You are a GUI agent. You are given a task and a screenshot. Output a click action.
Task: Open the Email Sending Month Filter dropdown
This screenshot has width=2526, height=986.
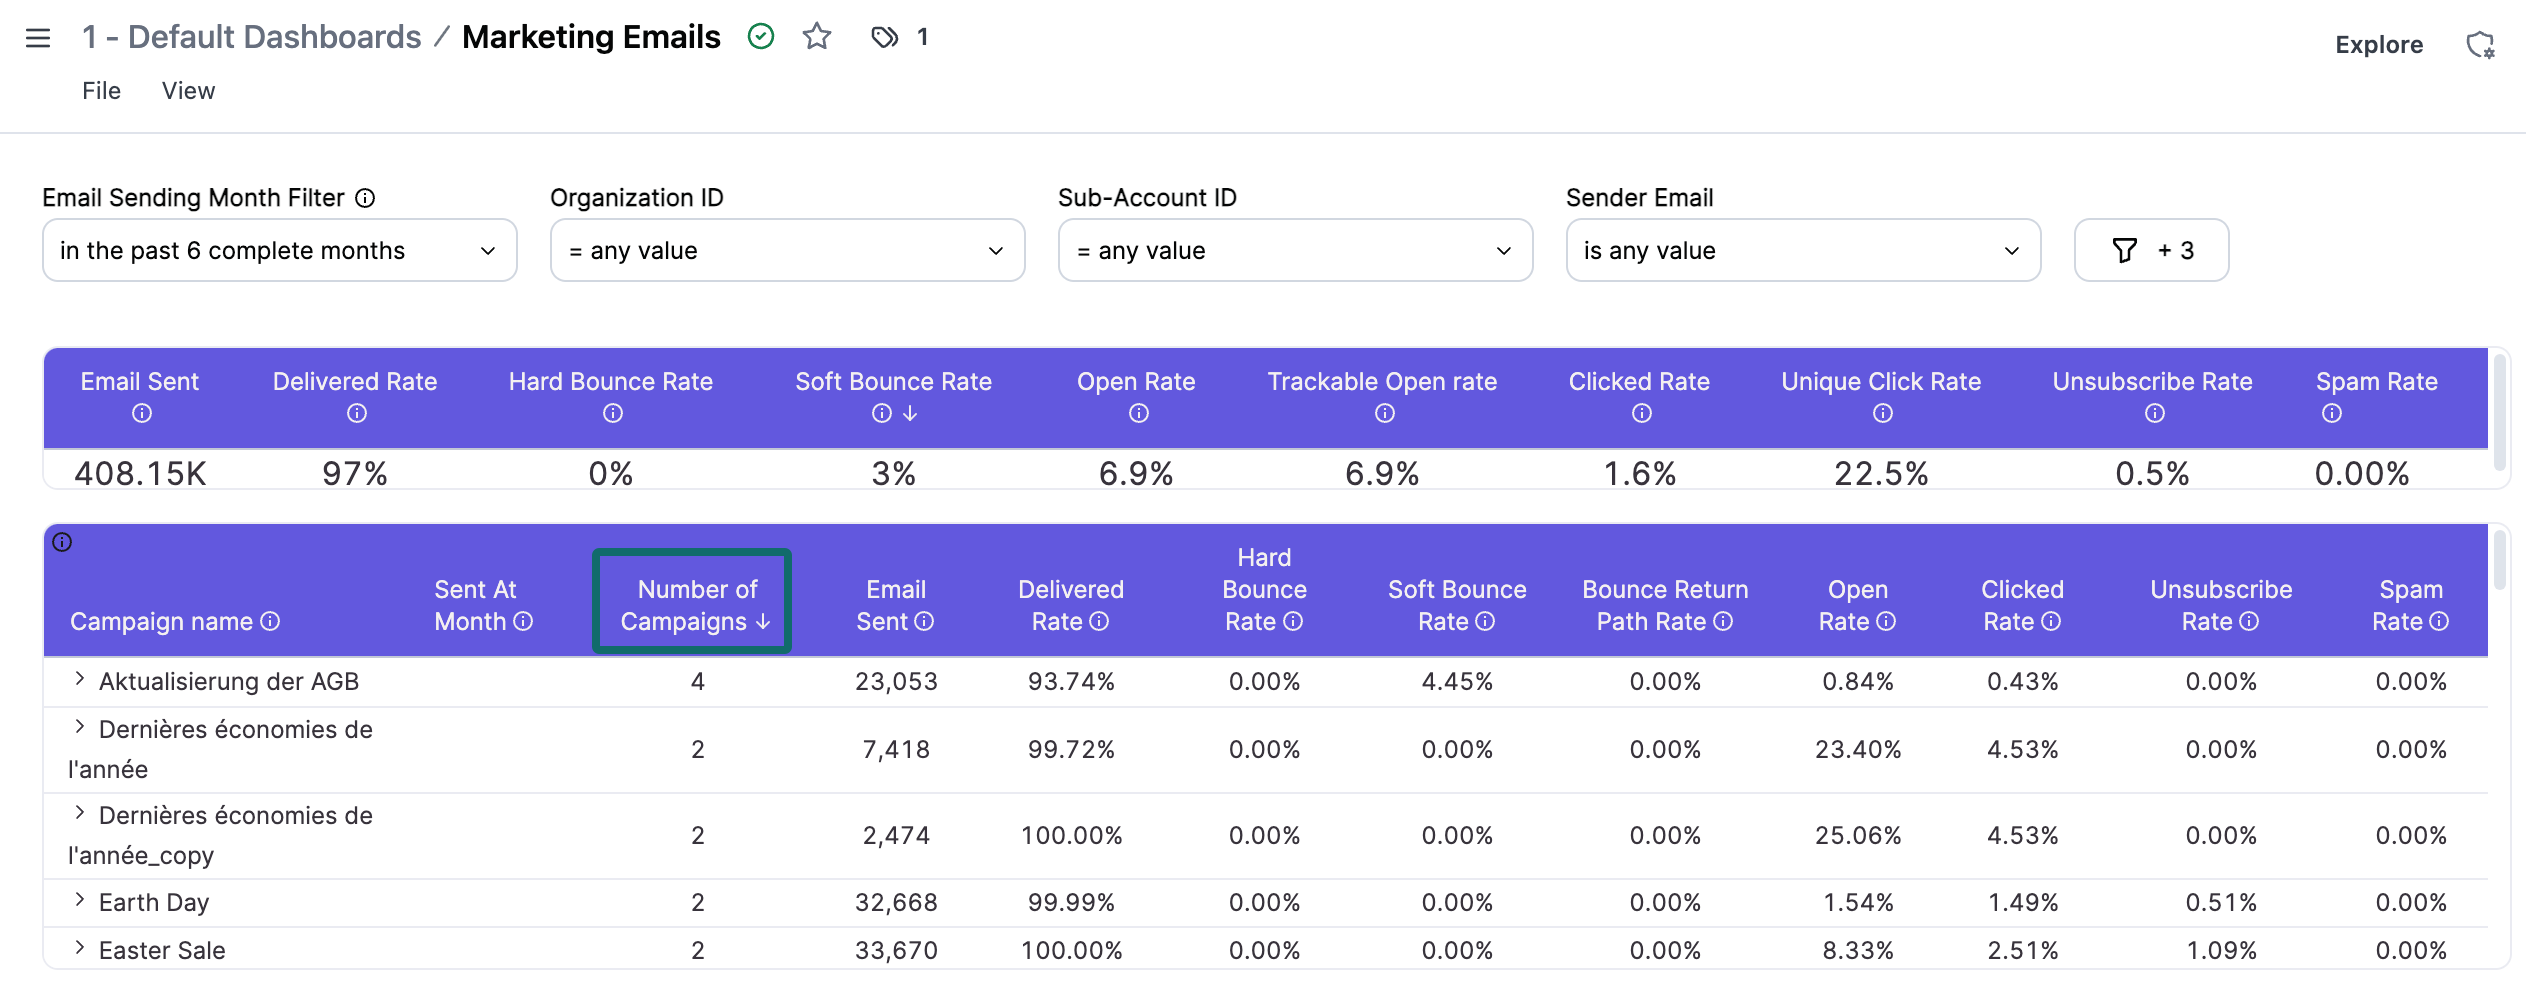pyautogui.click(x=279, y=250)
